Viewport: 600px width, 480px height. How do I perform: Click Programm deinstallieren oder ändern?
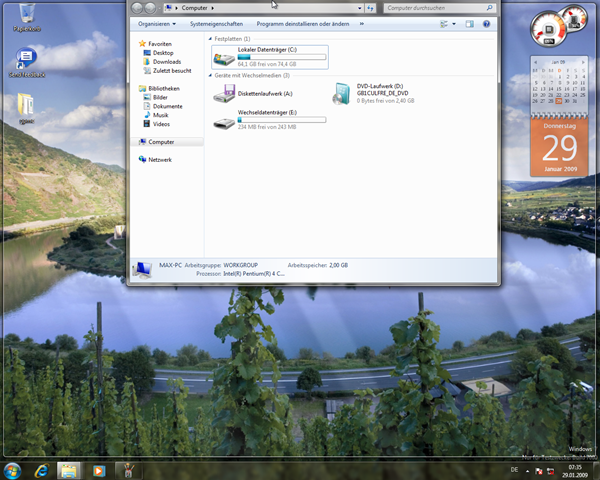tap(303, 24)
